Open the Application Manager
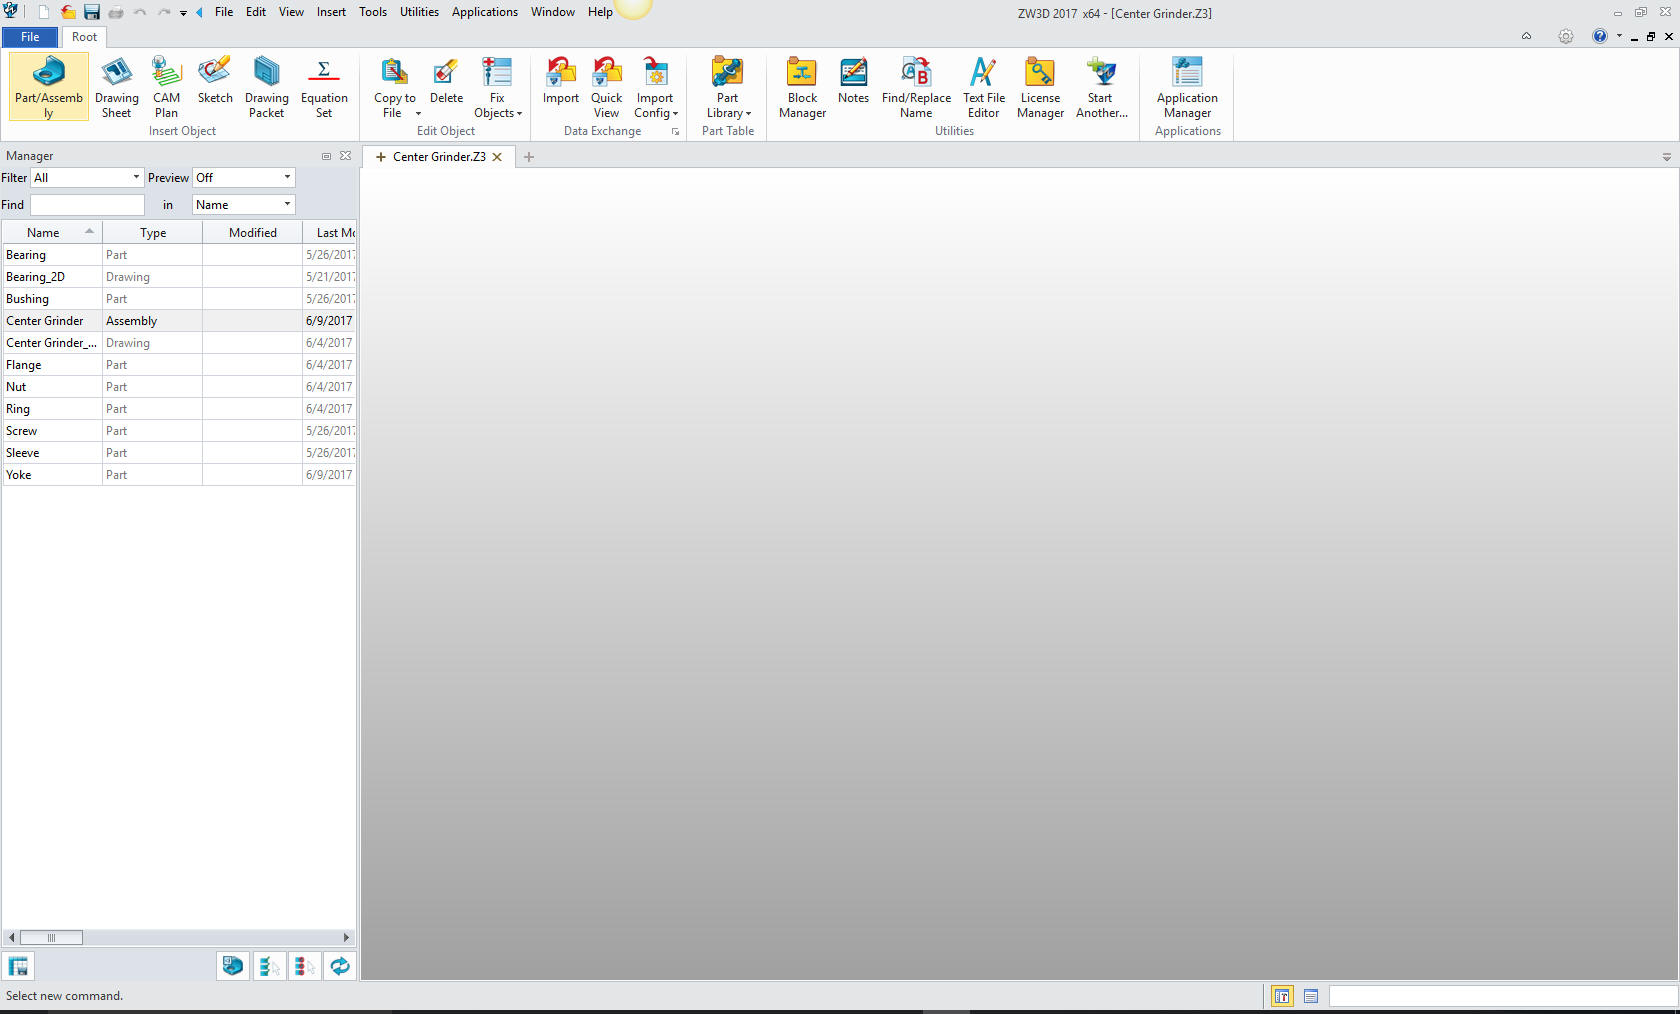 pos(1187,87)
